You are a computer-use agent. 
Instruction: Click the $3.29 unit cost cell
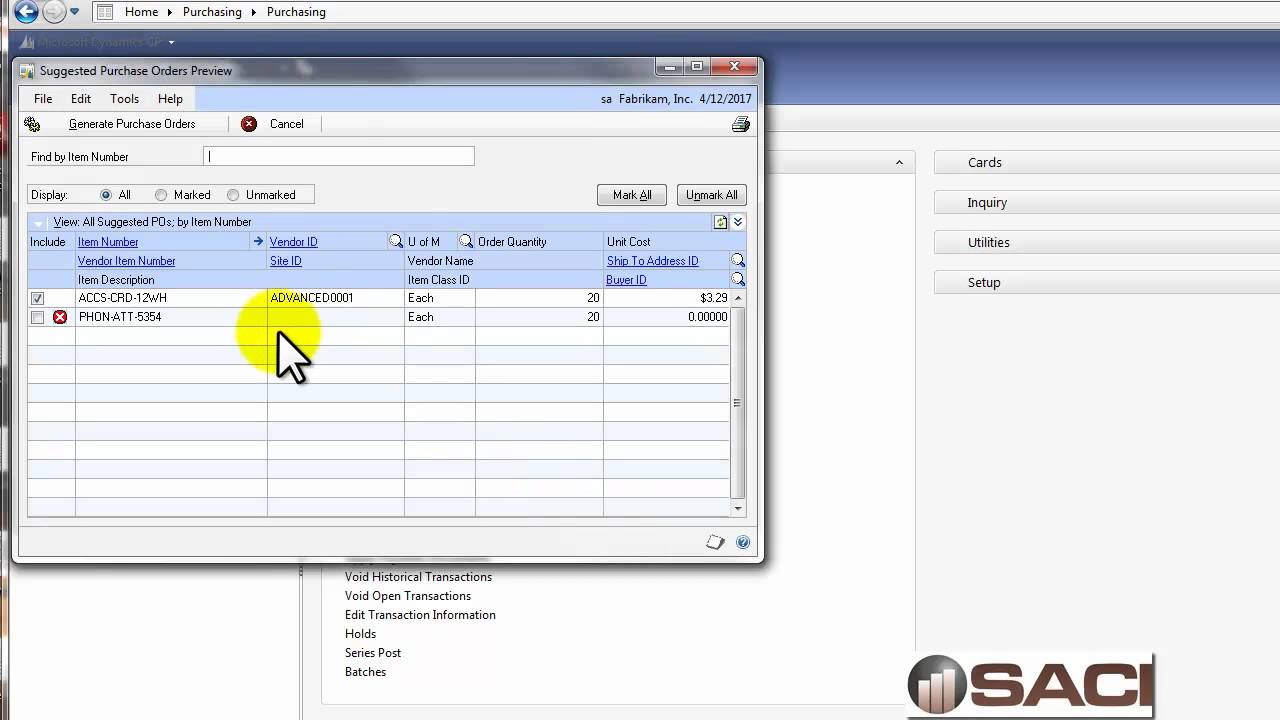[x=667, y=298]
